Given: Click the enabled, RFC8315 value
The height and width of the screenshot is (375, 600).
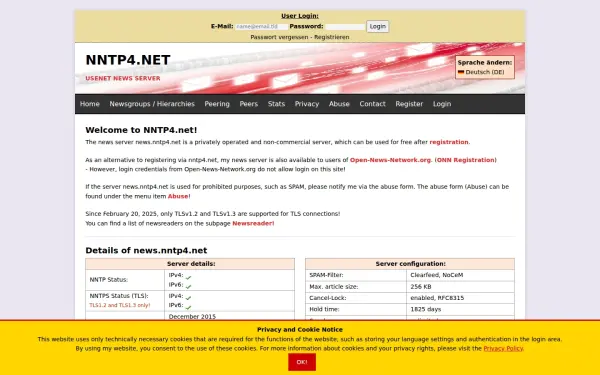Looking at the screenshot, I should [x=437, y=298].
